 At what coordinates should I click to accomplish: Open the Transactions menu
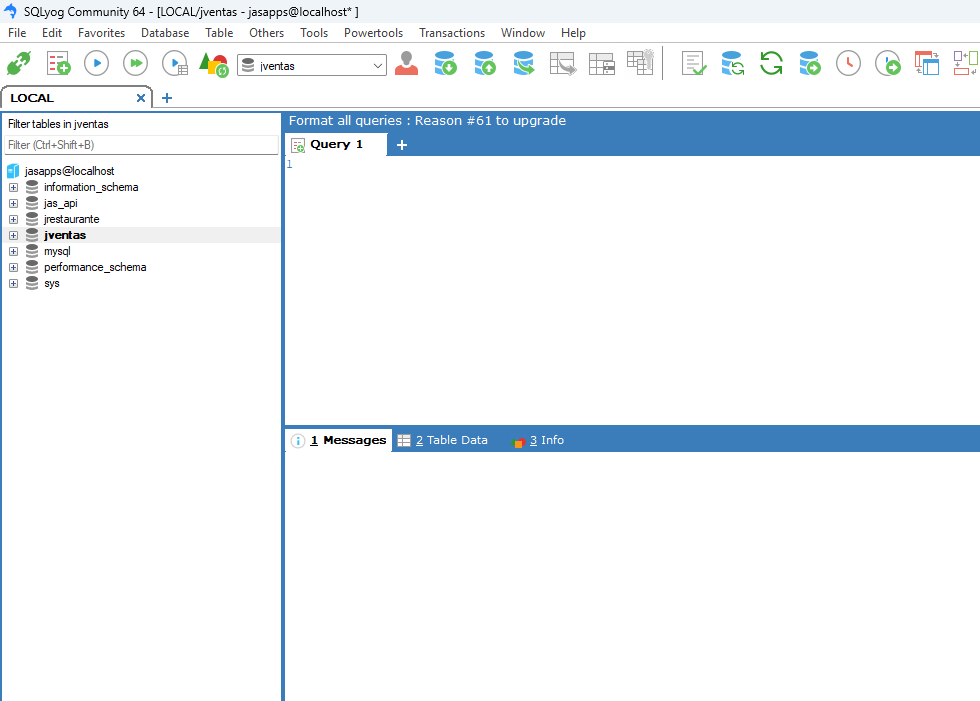[452, 32]
